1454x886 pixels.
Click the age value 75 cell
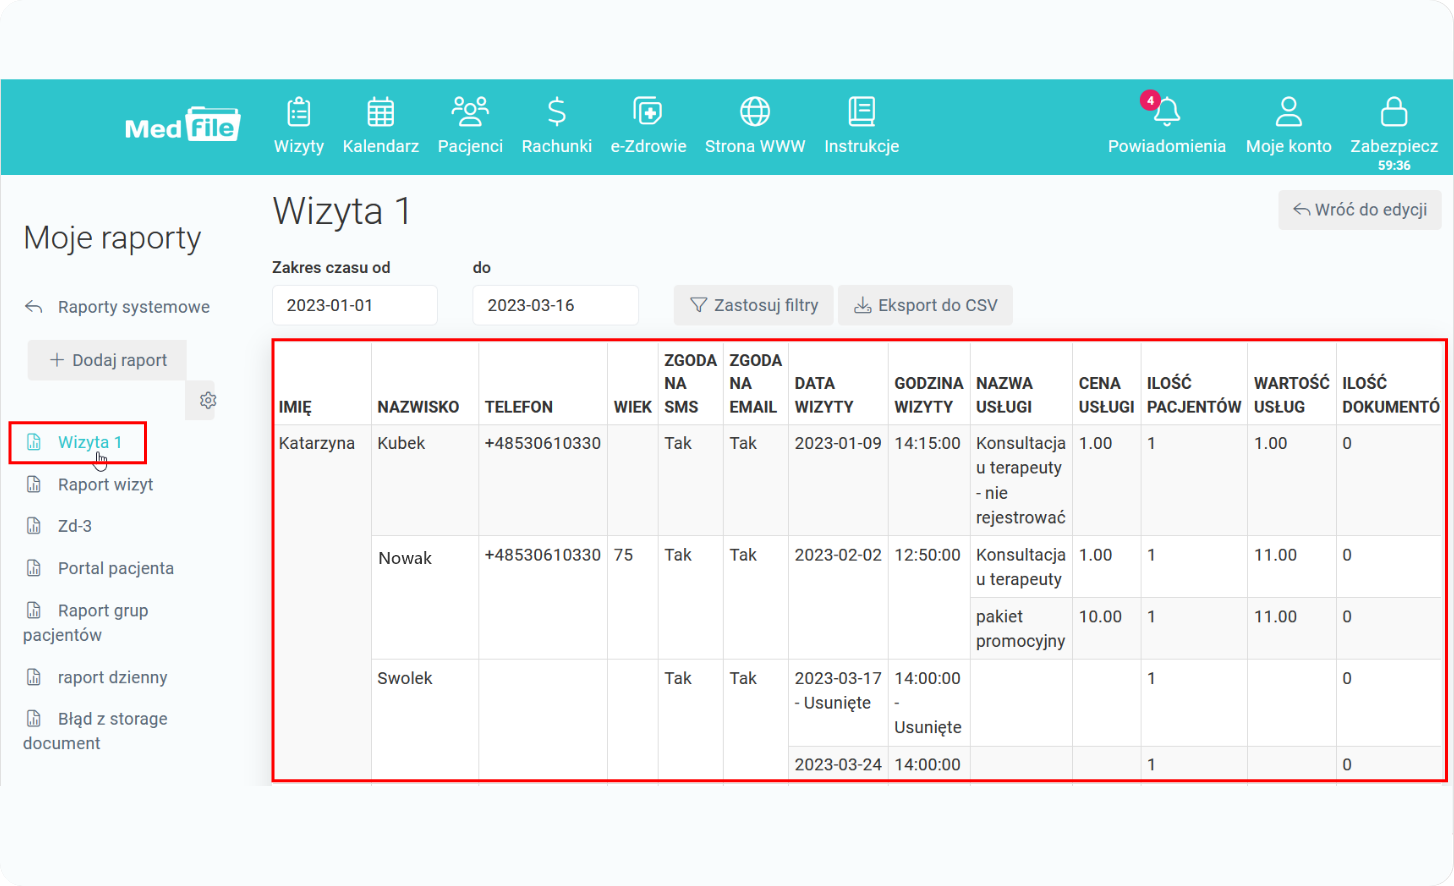click(624, 555)
